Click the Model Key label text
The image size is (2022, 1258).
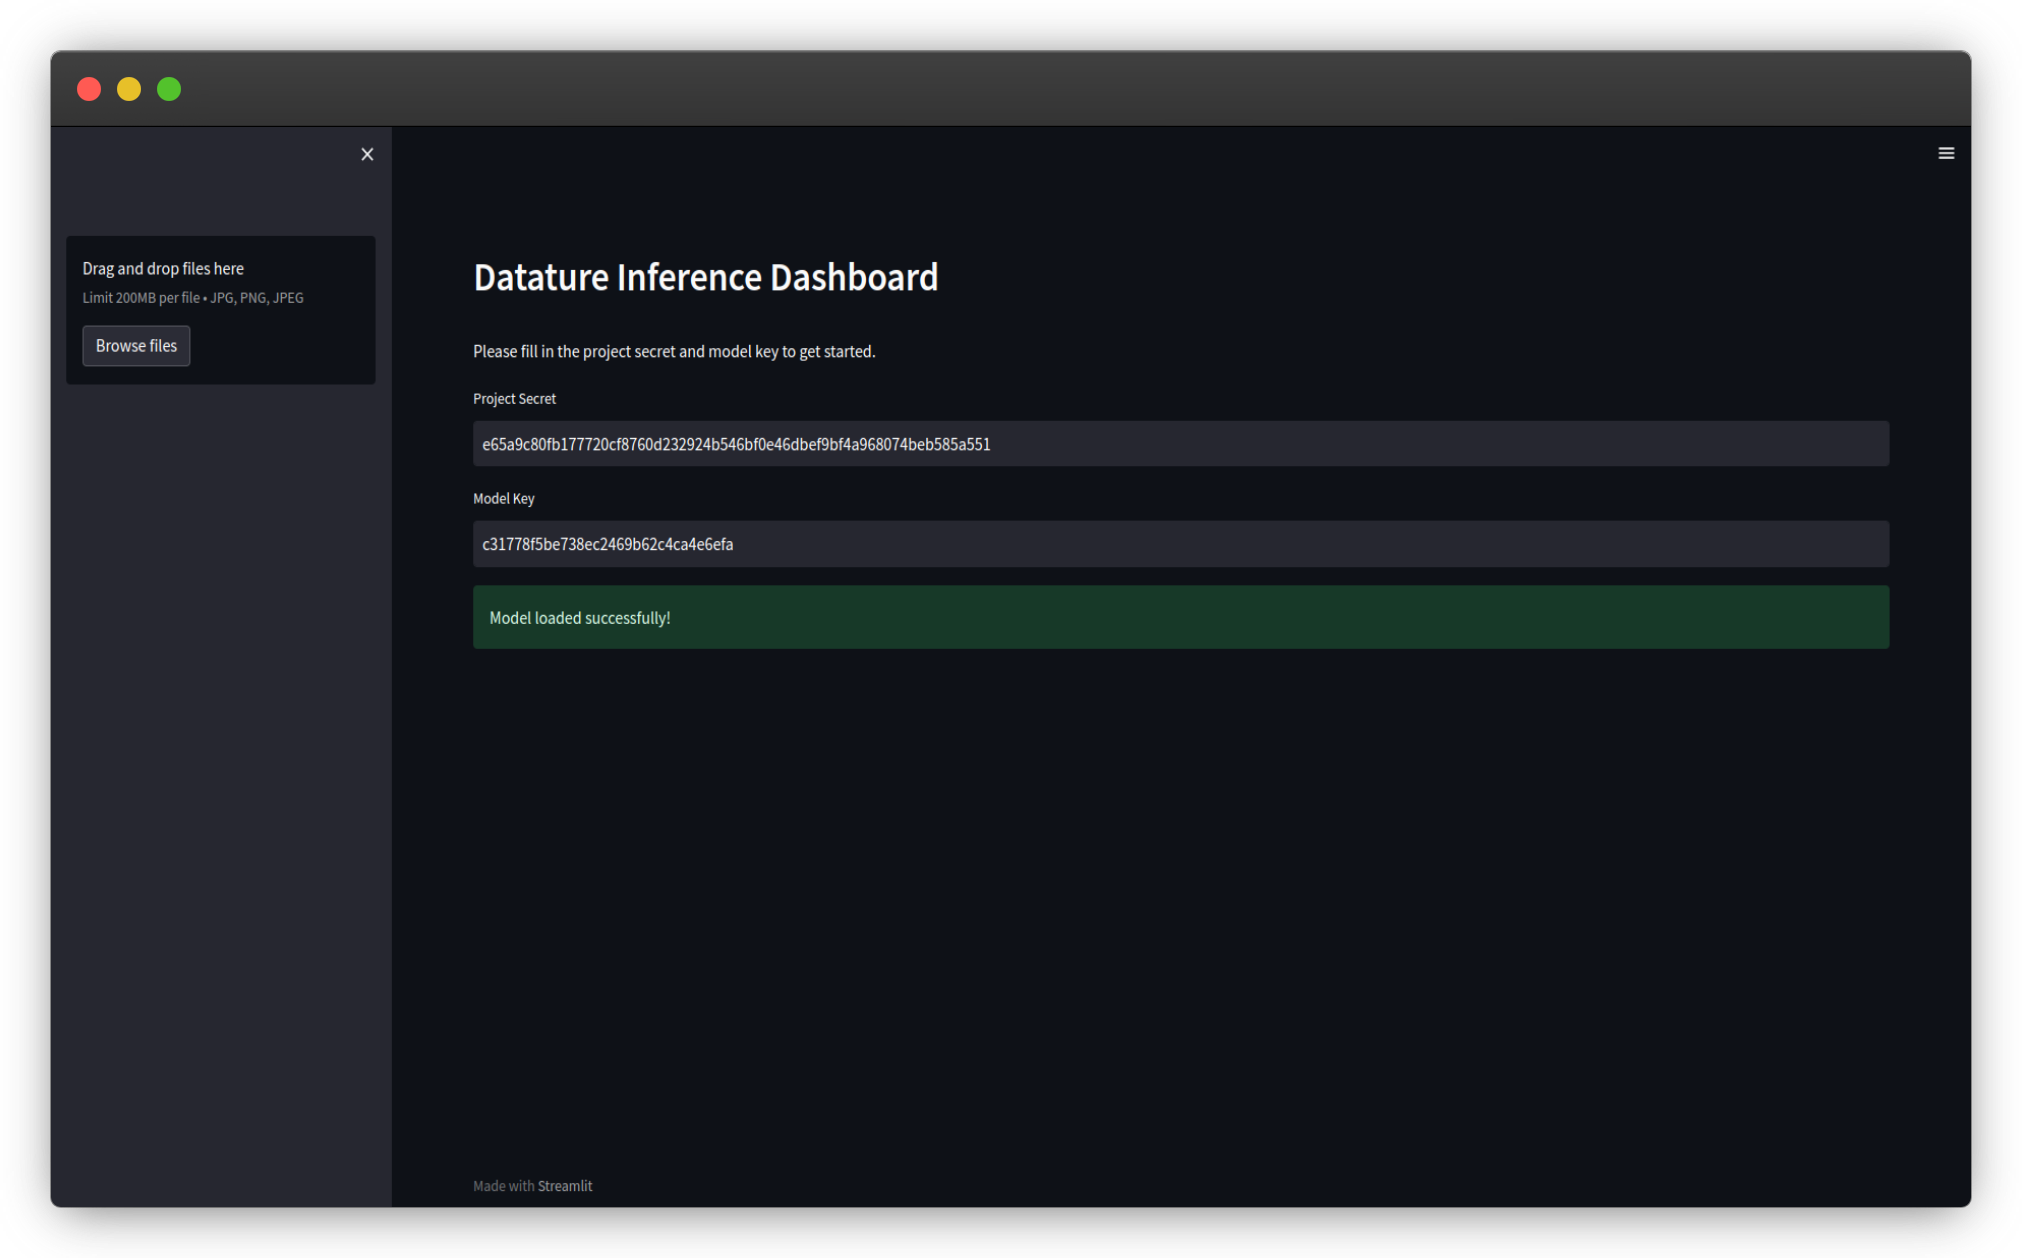pos(503,498)
